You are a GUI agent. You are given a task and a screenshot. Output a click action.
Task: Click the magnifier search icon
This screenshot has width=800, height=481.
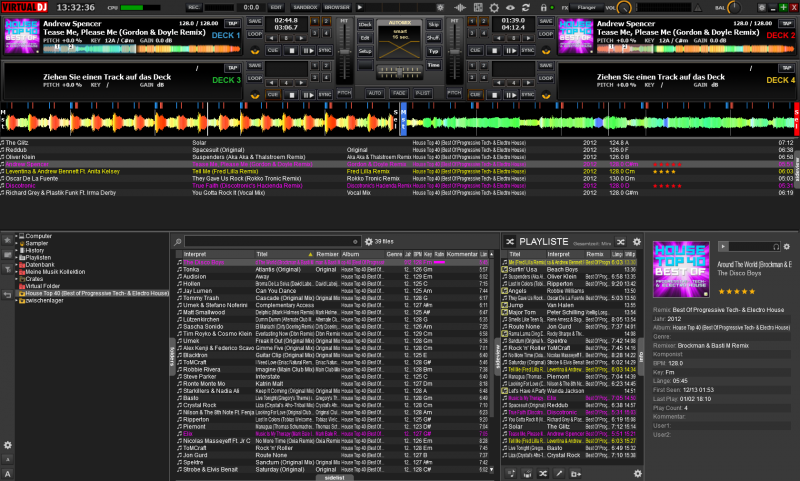[x=178, y=242]
